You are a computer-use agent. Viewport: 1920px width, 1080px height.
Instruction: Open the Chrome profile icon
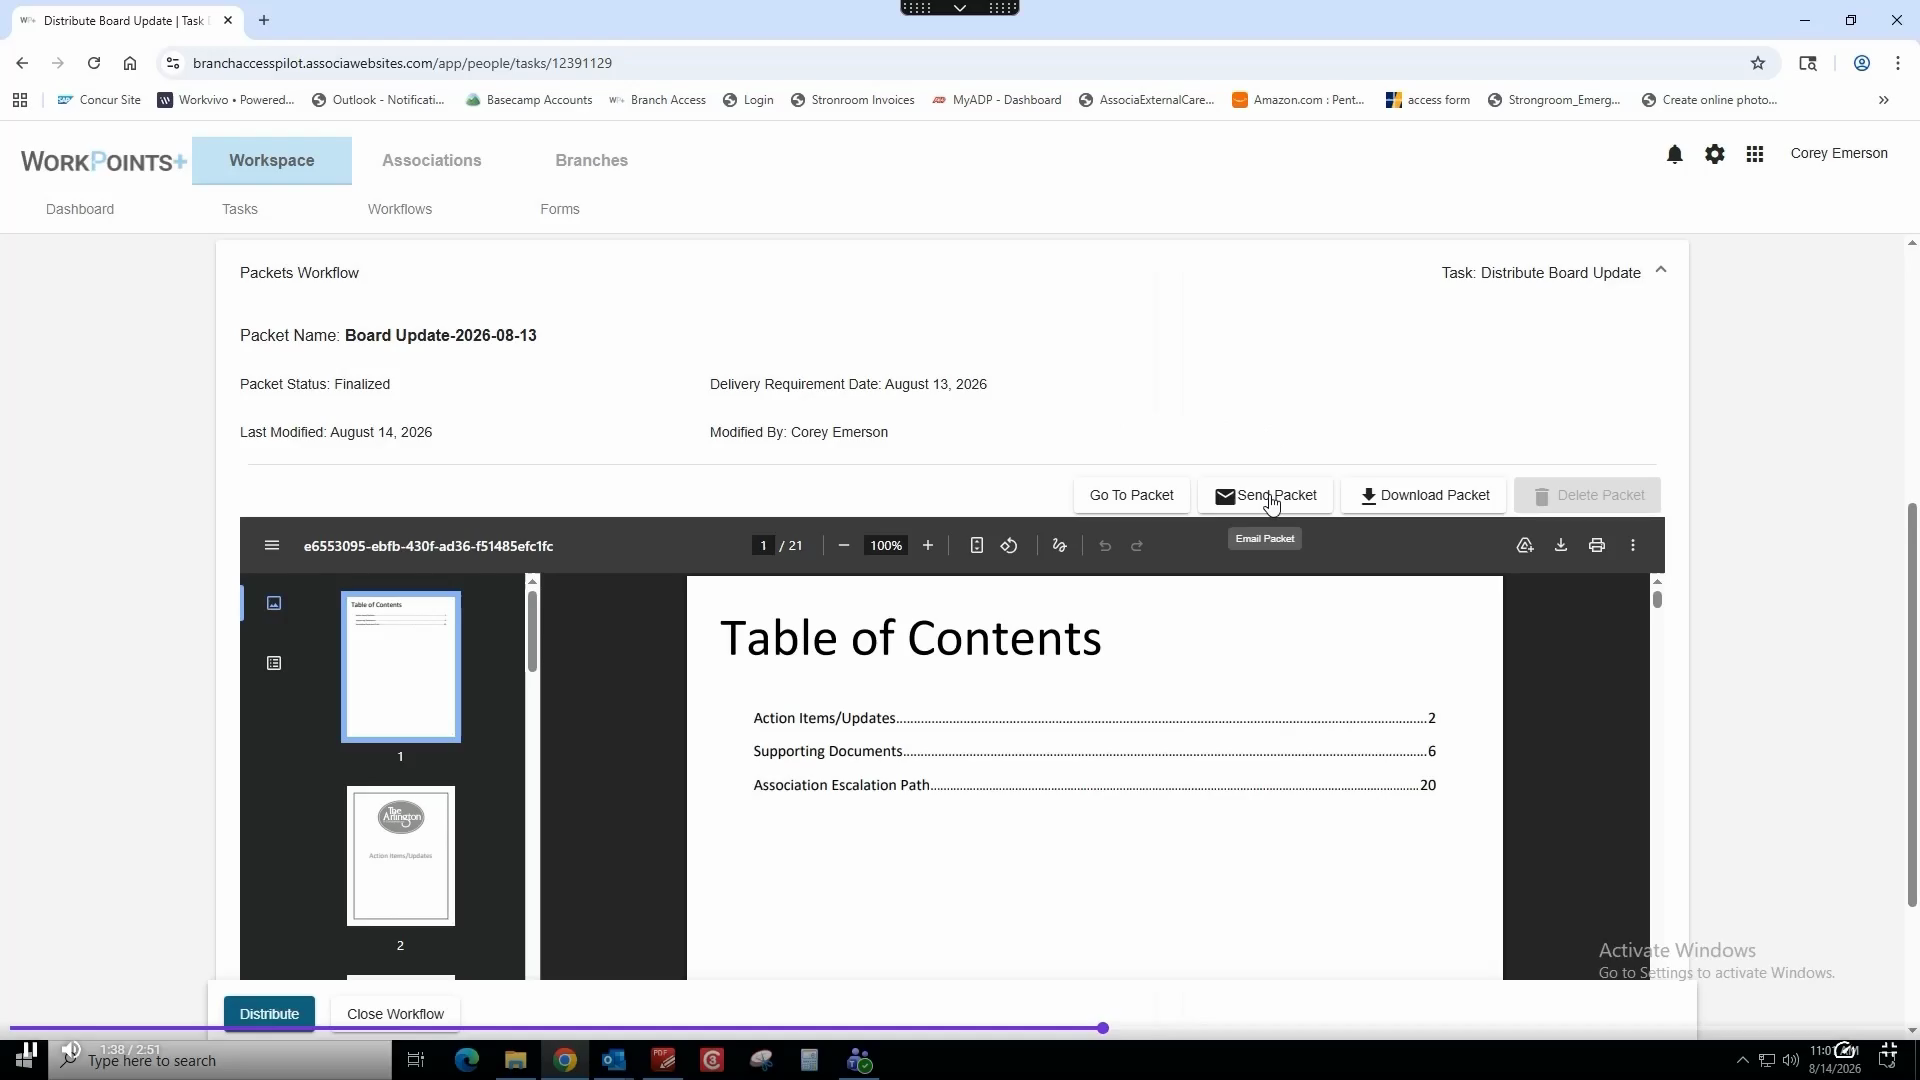[x=1862, y=63]
